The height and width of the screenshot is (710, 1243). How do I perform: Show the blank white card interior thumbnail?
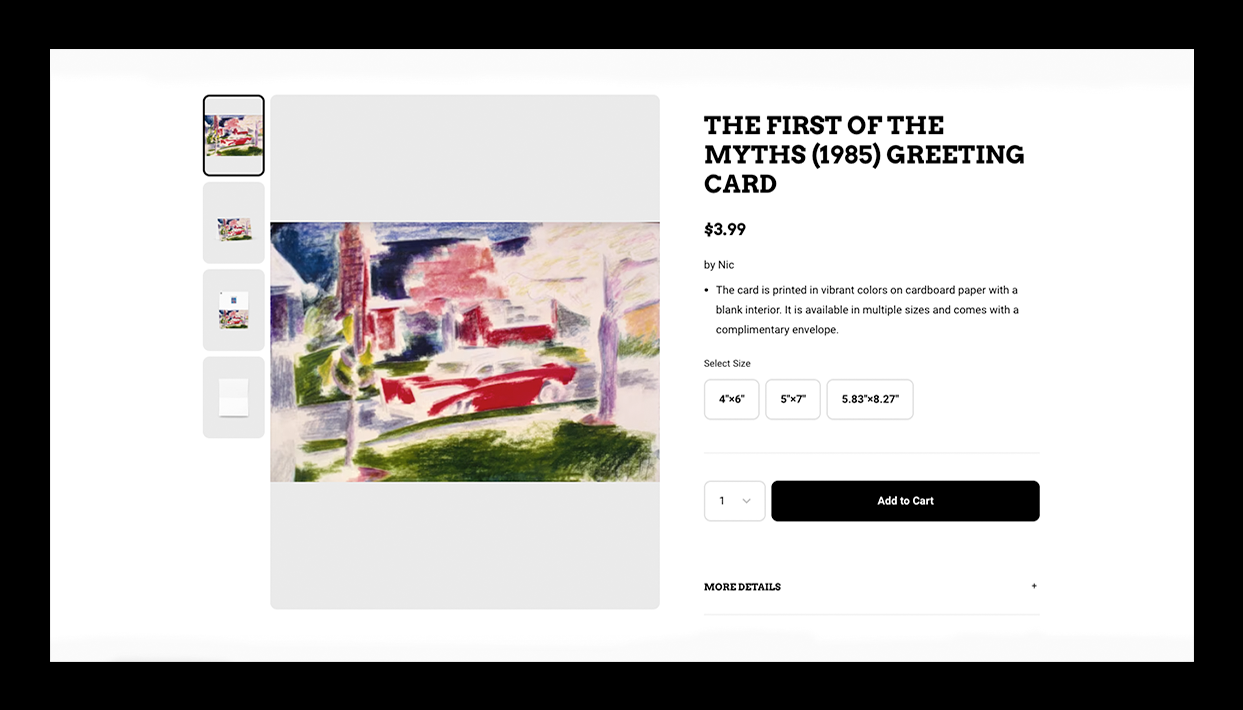tap(234, 397)
